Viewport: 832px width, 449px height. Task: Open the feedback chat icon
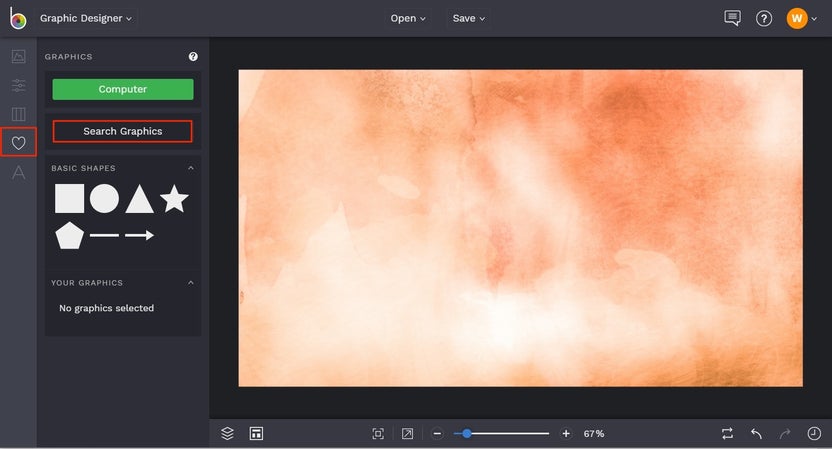(x=732, y=19)
